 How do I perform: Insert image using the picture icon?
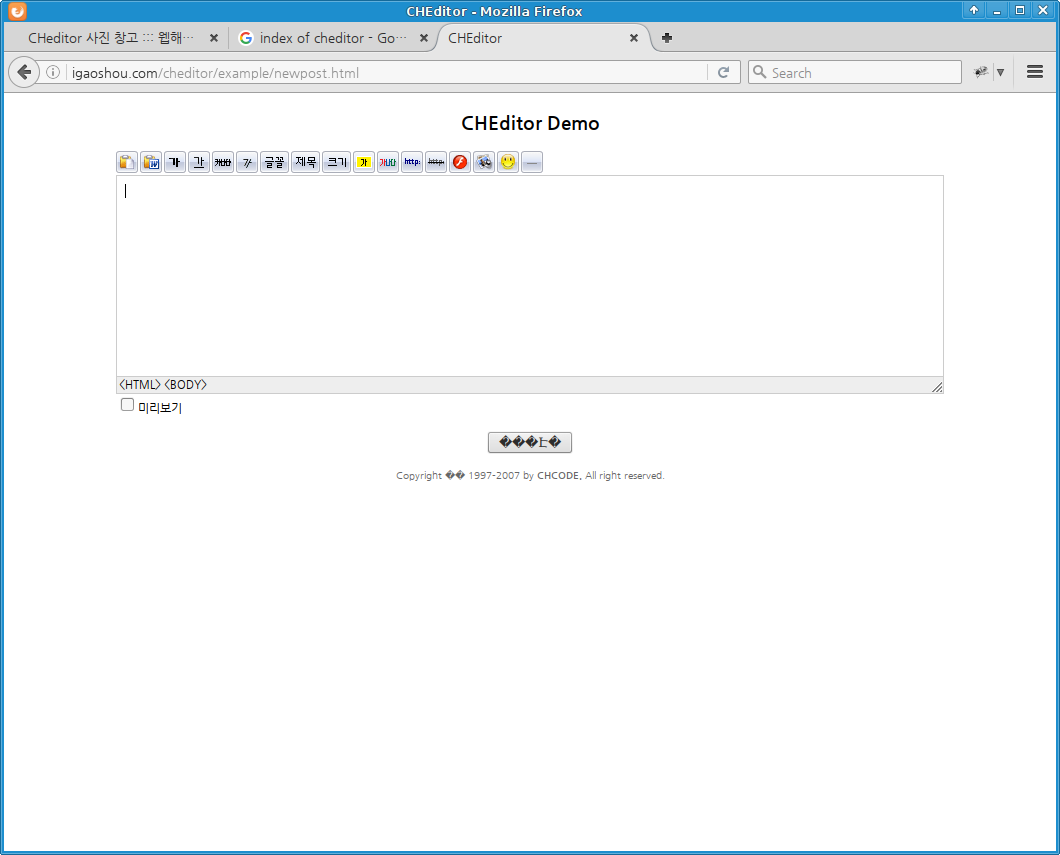click(484, 162)
